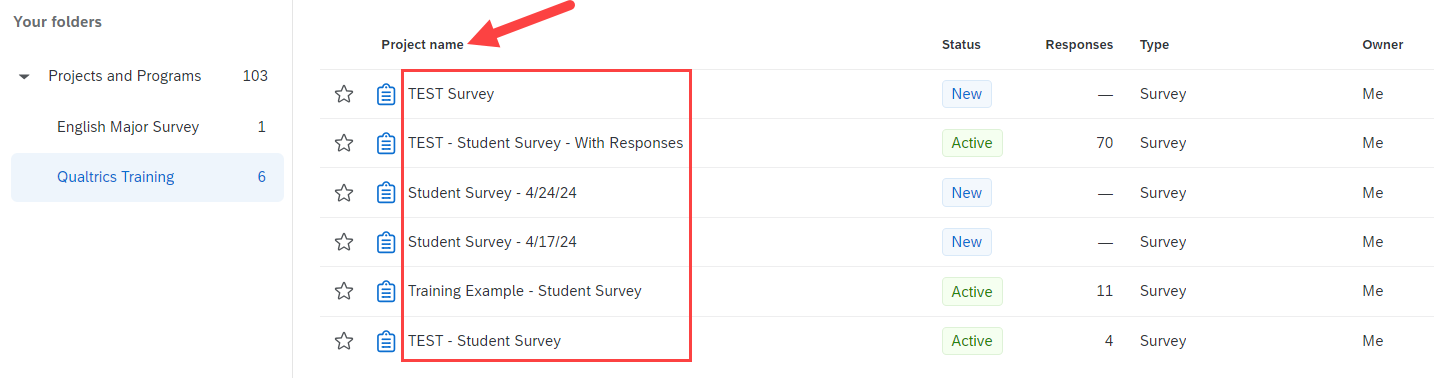Sort by the Responses column header
Viewport: 1434px width, 378px height.
pos(1079,45)
